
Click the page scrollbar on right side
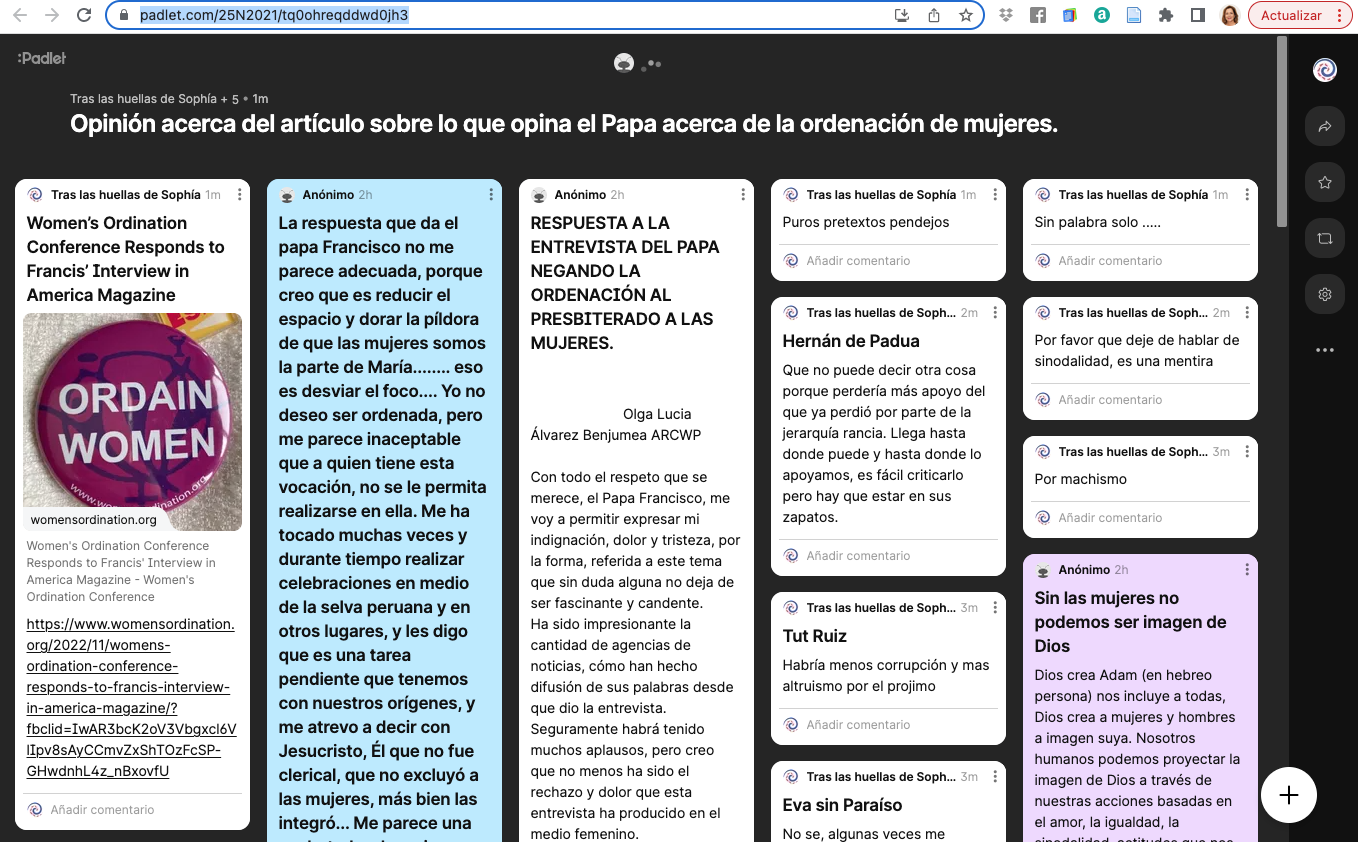click(x=1282, y=130)
